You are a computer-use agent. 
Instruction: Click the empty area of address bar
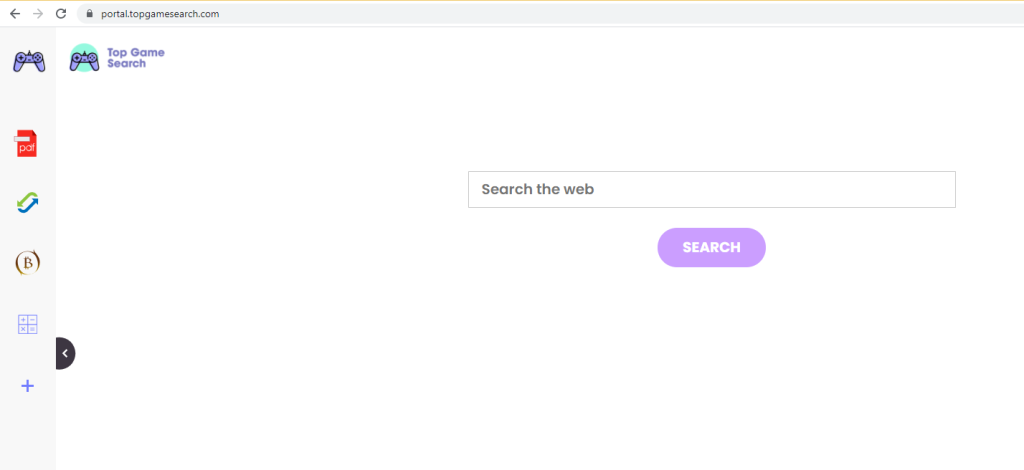(x=620, y=14)
